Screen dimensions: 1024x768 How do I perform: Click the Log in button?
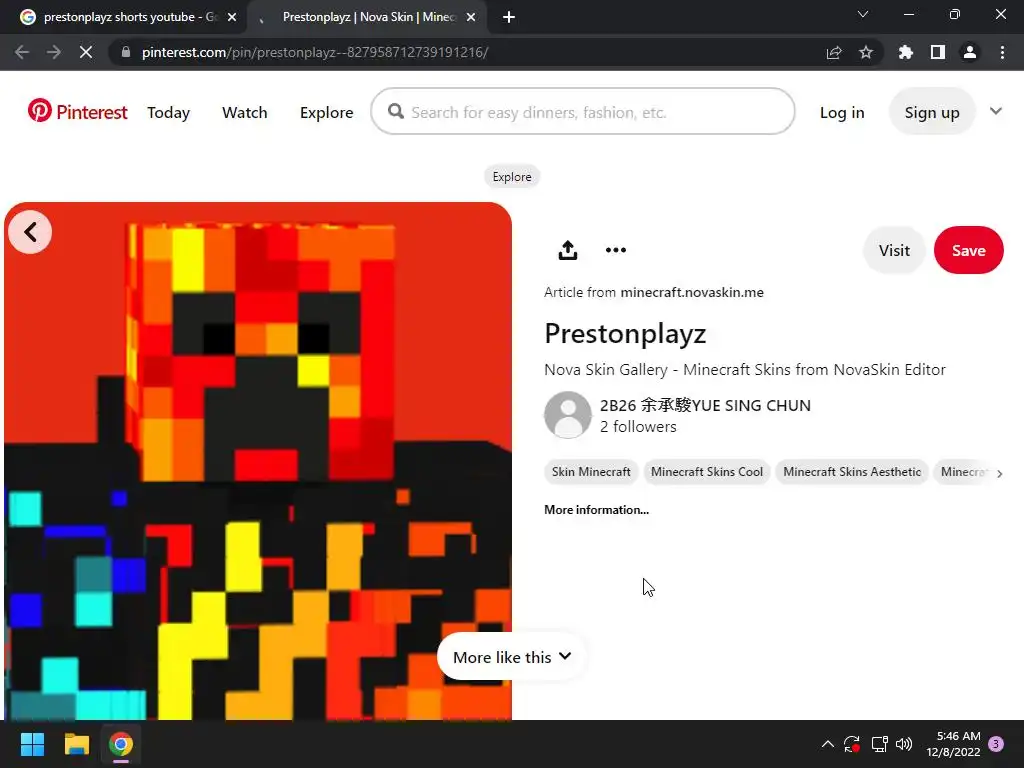point(842,112)
